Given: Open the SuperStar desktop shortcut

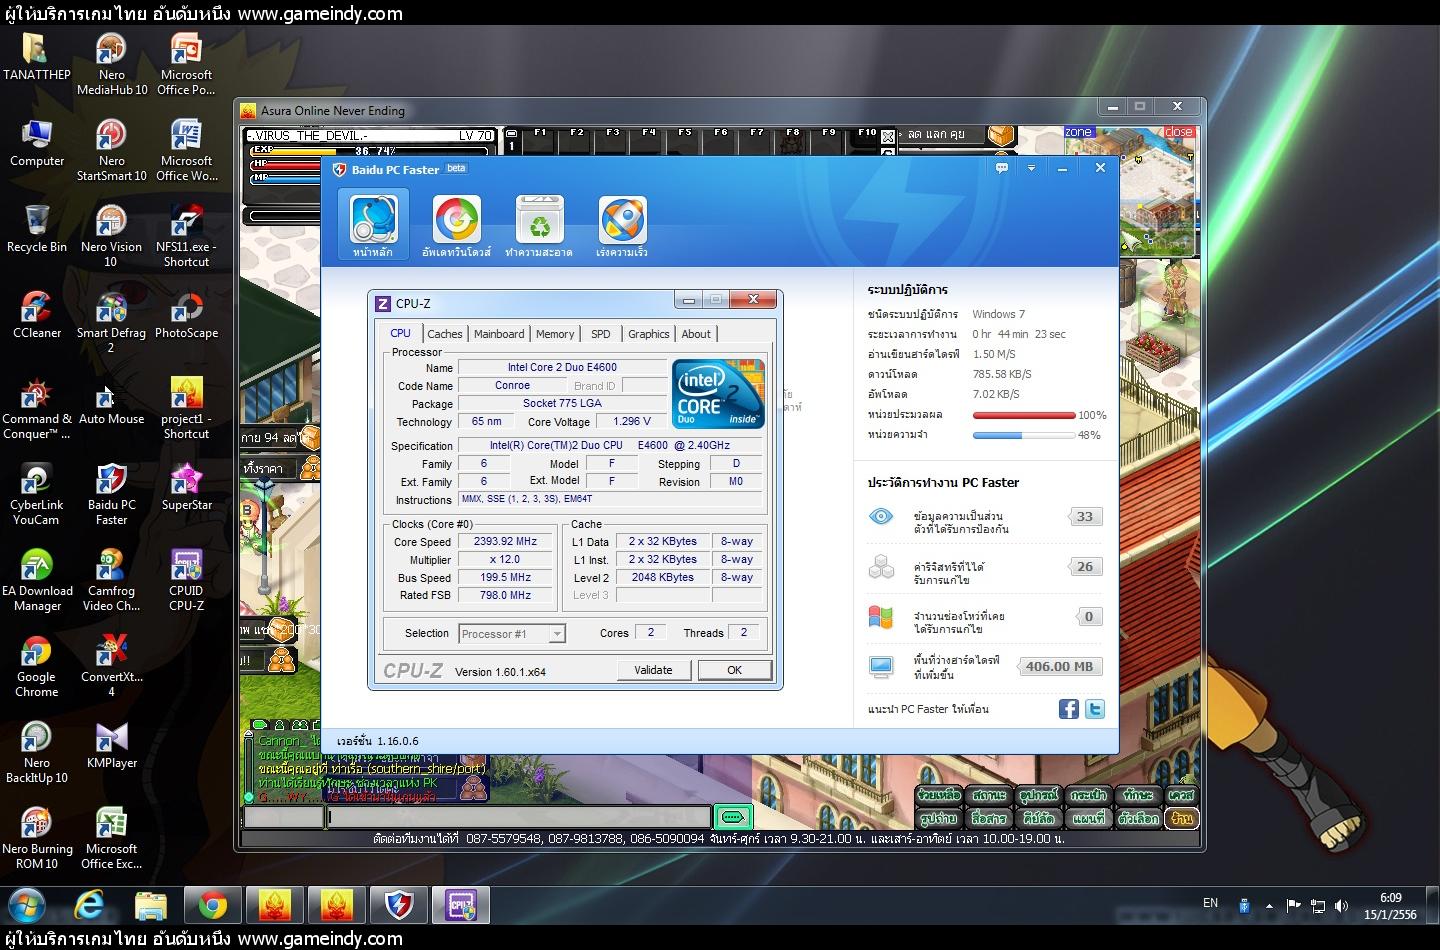Looking at the screenshot, I should pyautogui.click(x=186, y=487).
